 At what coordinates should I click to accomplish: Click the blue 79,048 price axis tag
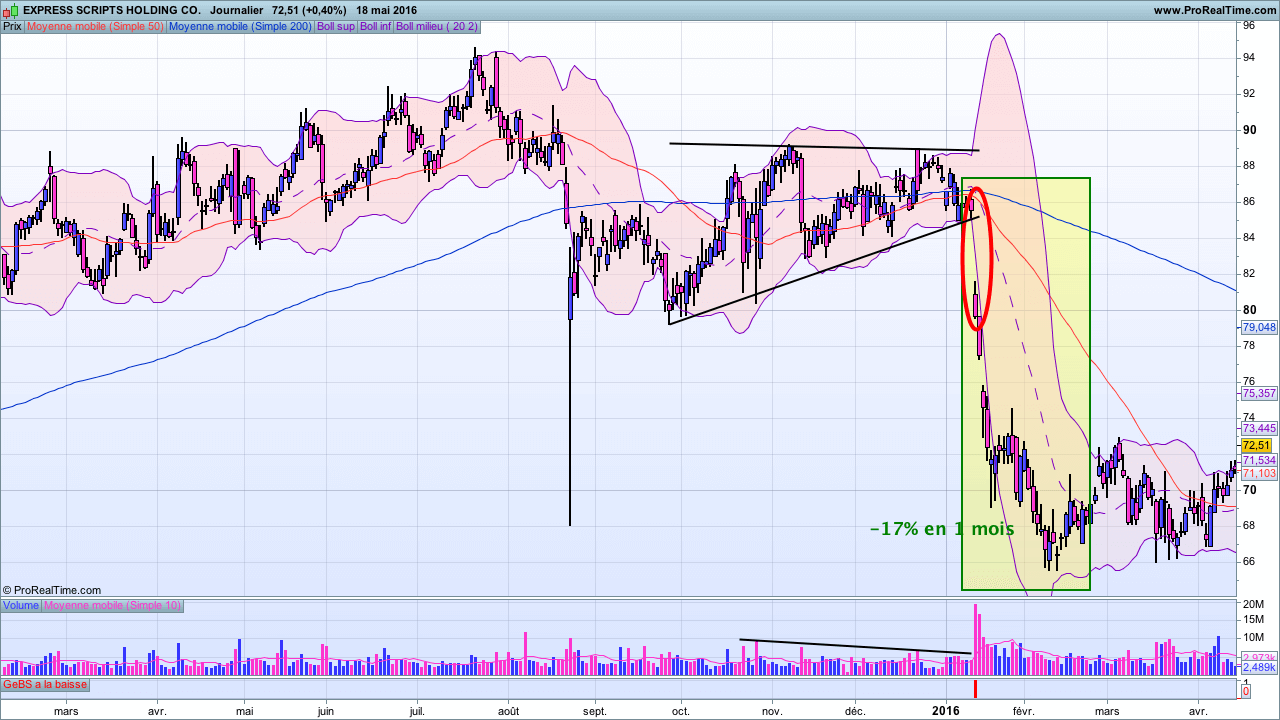click(1259, 327)
